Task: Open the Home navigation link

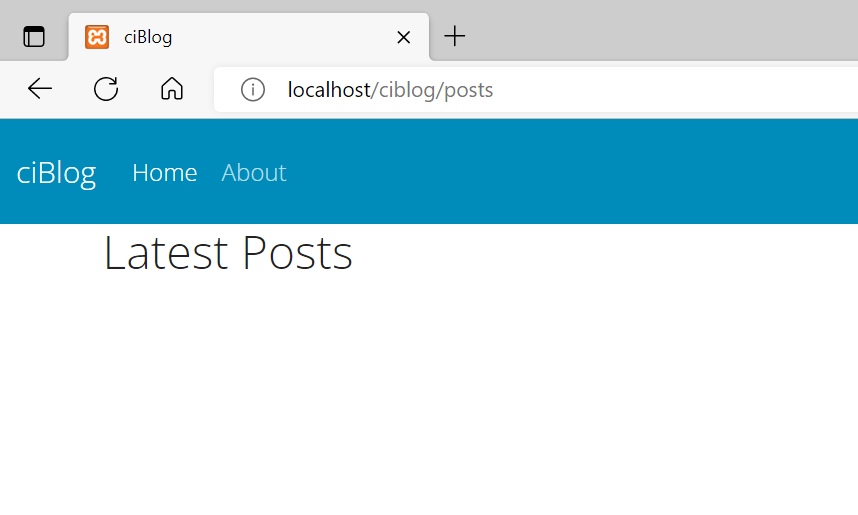Action: pos(165,173)
